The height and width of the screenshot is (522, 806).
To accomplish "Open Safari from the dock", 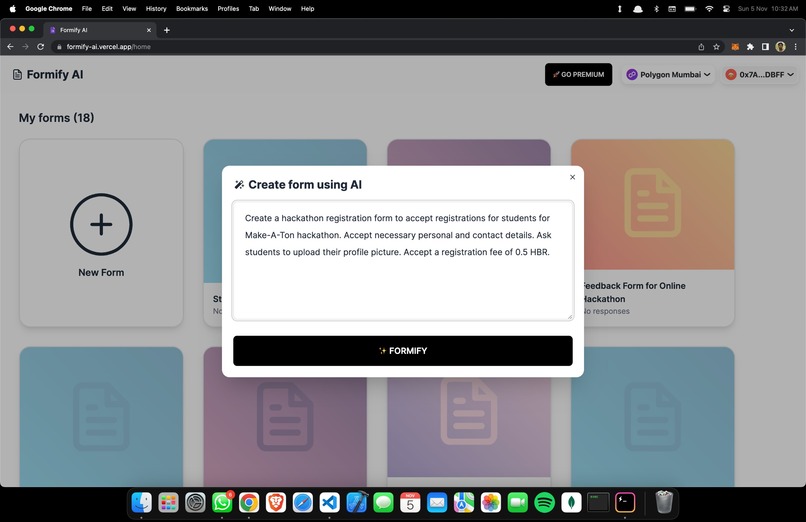I will pos(303,502).
